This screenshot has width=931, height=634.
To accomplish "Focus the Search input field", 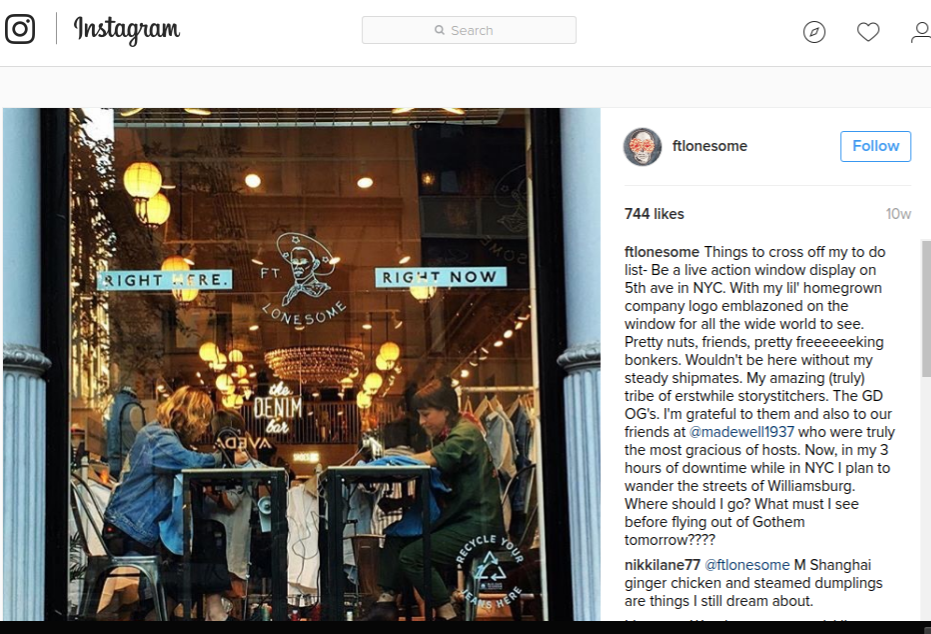I will pyautogui.click(x=469, y=30).
